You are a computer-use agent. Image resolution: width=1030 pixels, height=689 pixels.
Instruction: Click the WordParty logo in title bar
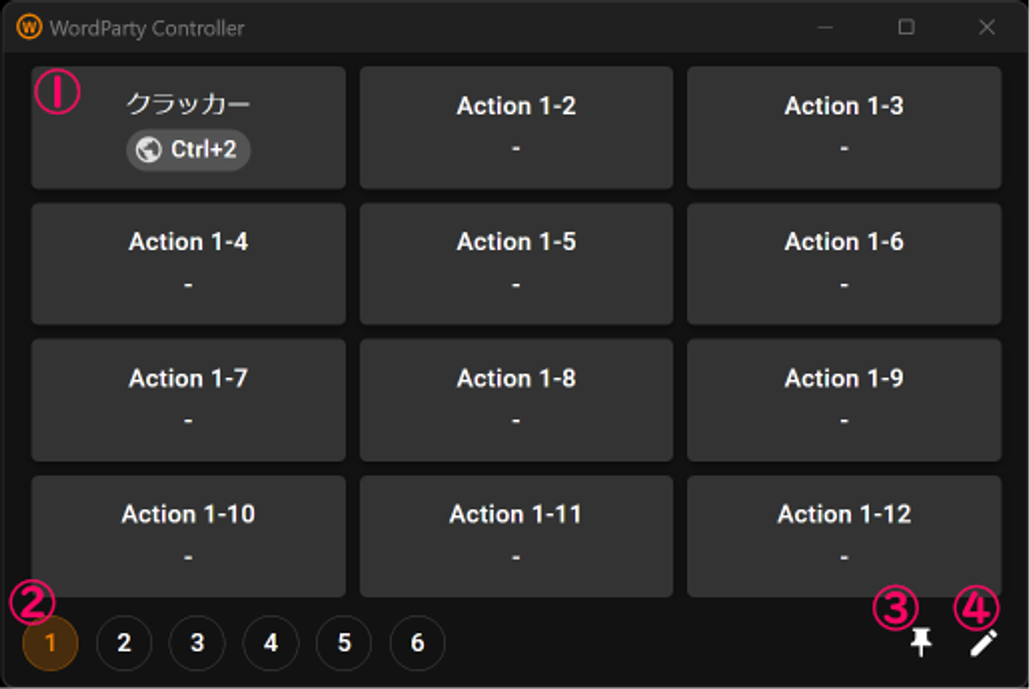(29, 27)
